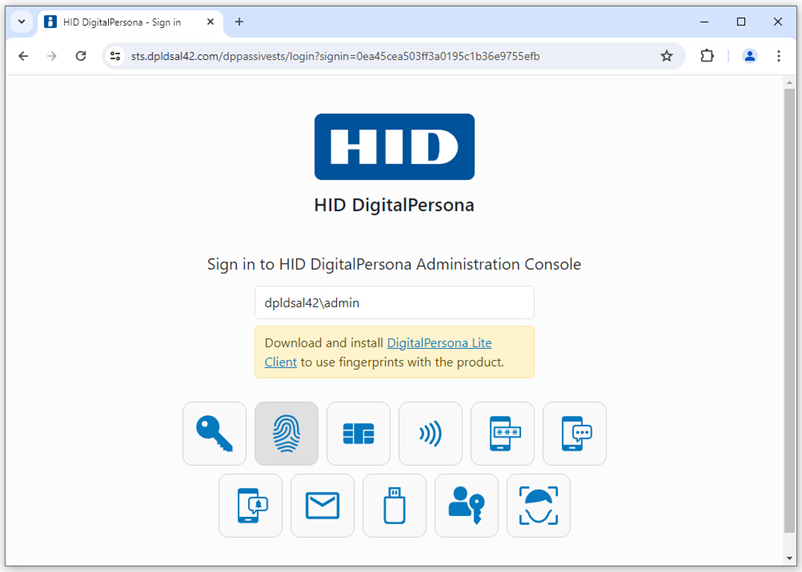Select the Password key credential icon

214,433
